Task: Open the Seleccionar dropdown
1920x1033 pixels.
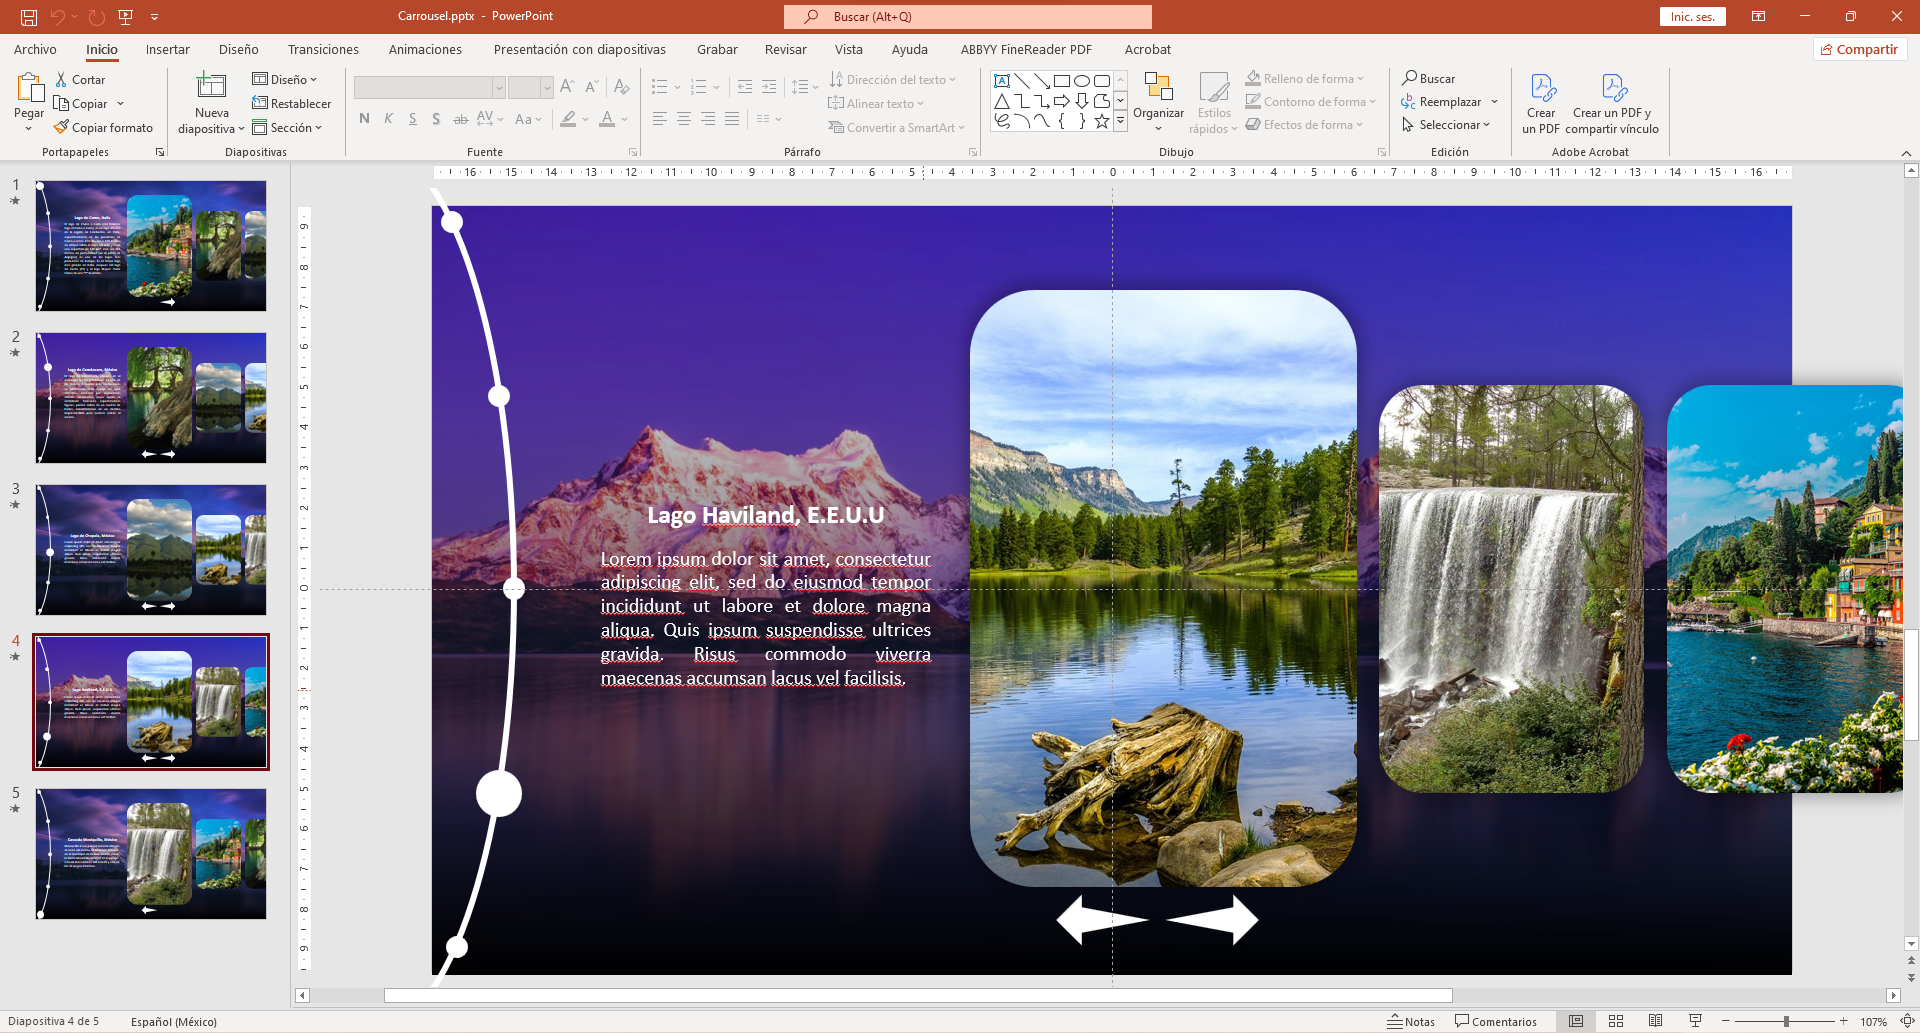Action: pyautogui.click(x=1447, y=125)
